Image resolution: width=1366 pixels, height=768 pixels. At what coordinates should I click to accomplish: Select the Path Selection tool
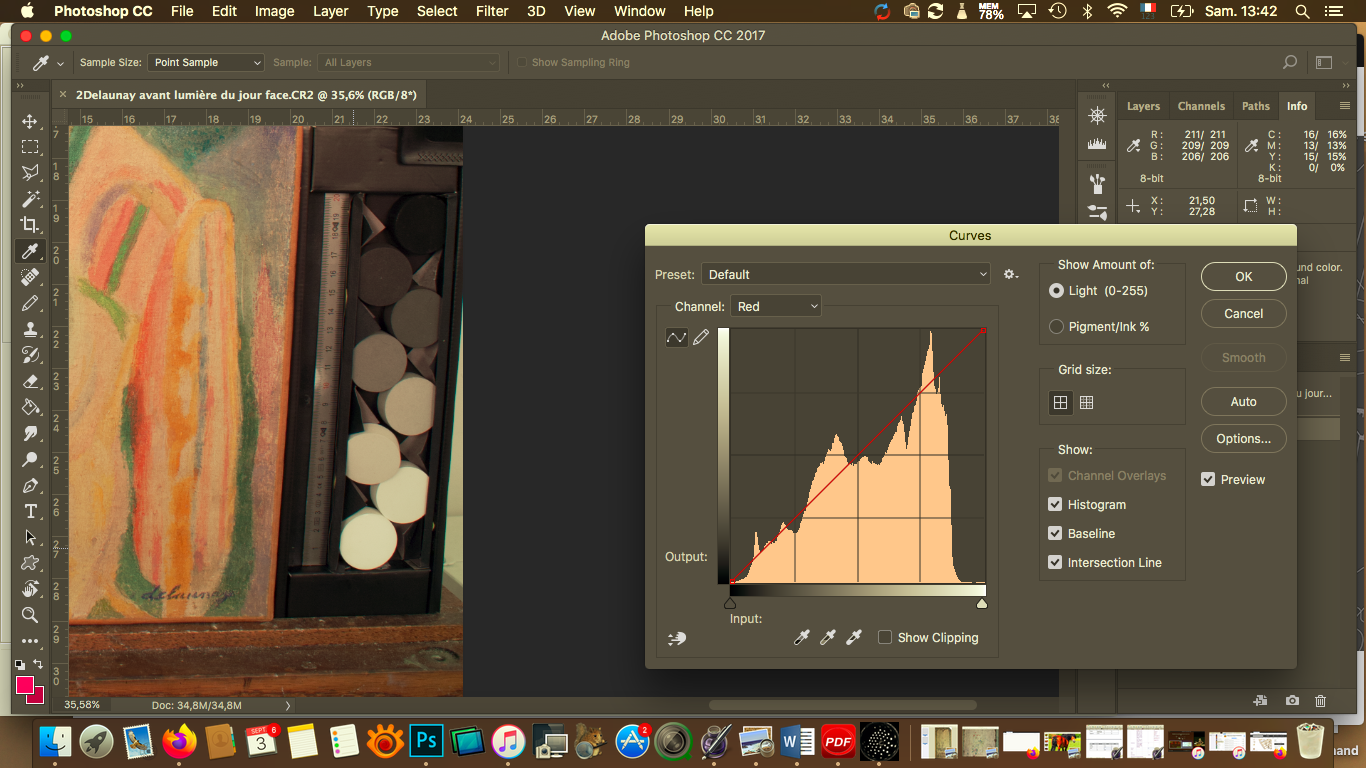(x=30, y=537)
